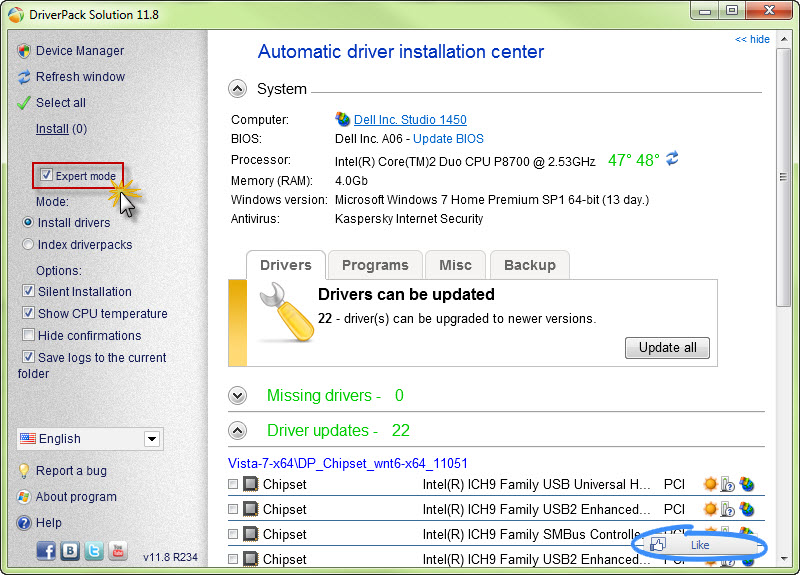Select Index driverpacks mode

point(28,244)
